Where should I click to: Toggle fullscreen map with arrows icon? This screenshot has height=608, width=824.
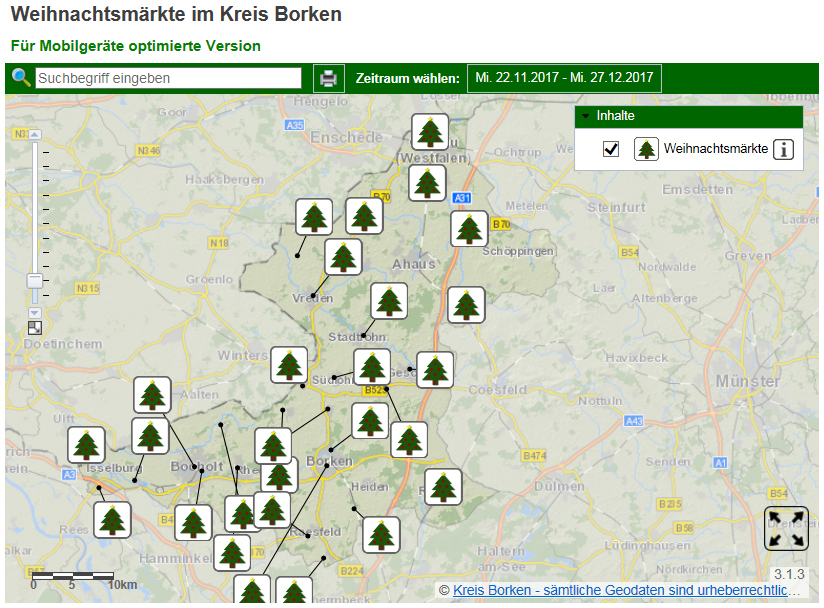coord(786,528)
